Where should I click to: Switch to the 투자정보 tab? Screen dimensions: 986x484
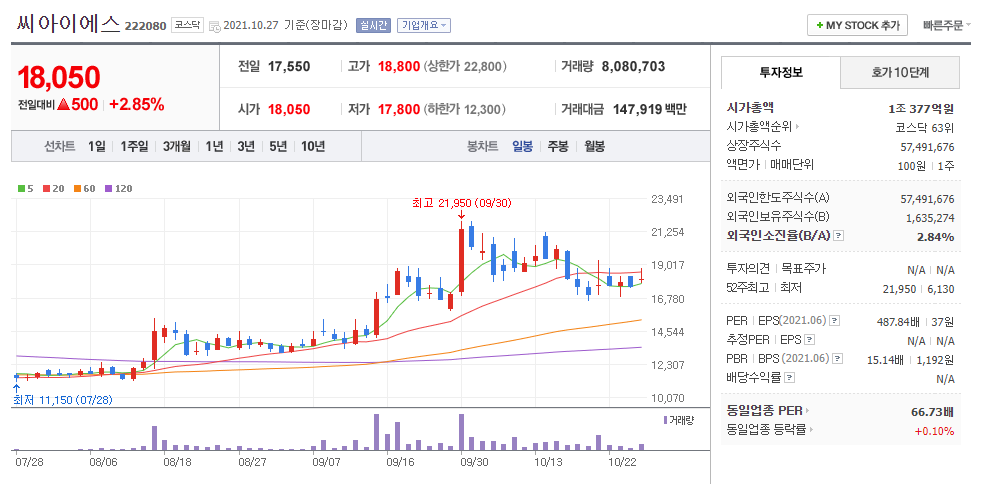click(780, 72)
